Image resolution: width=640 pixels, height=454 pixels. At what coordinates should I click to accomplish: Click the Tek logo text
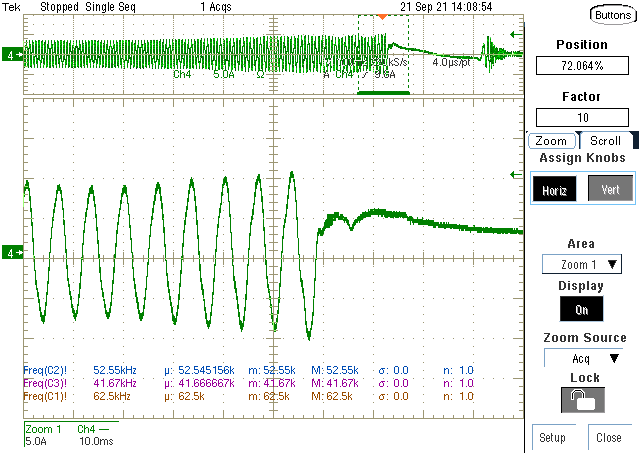click(x=11, y=7)
